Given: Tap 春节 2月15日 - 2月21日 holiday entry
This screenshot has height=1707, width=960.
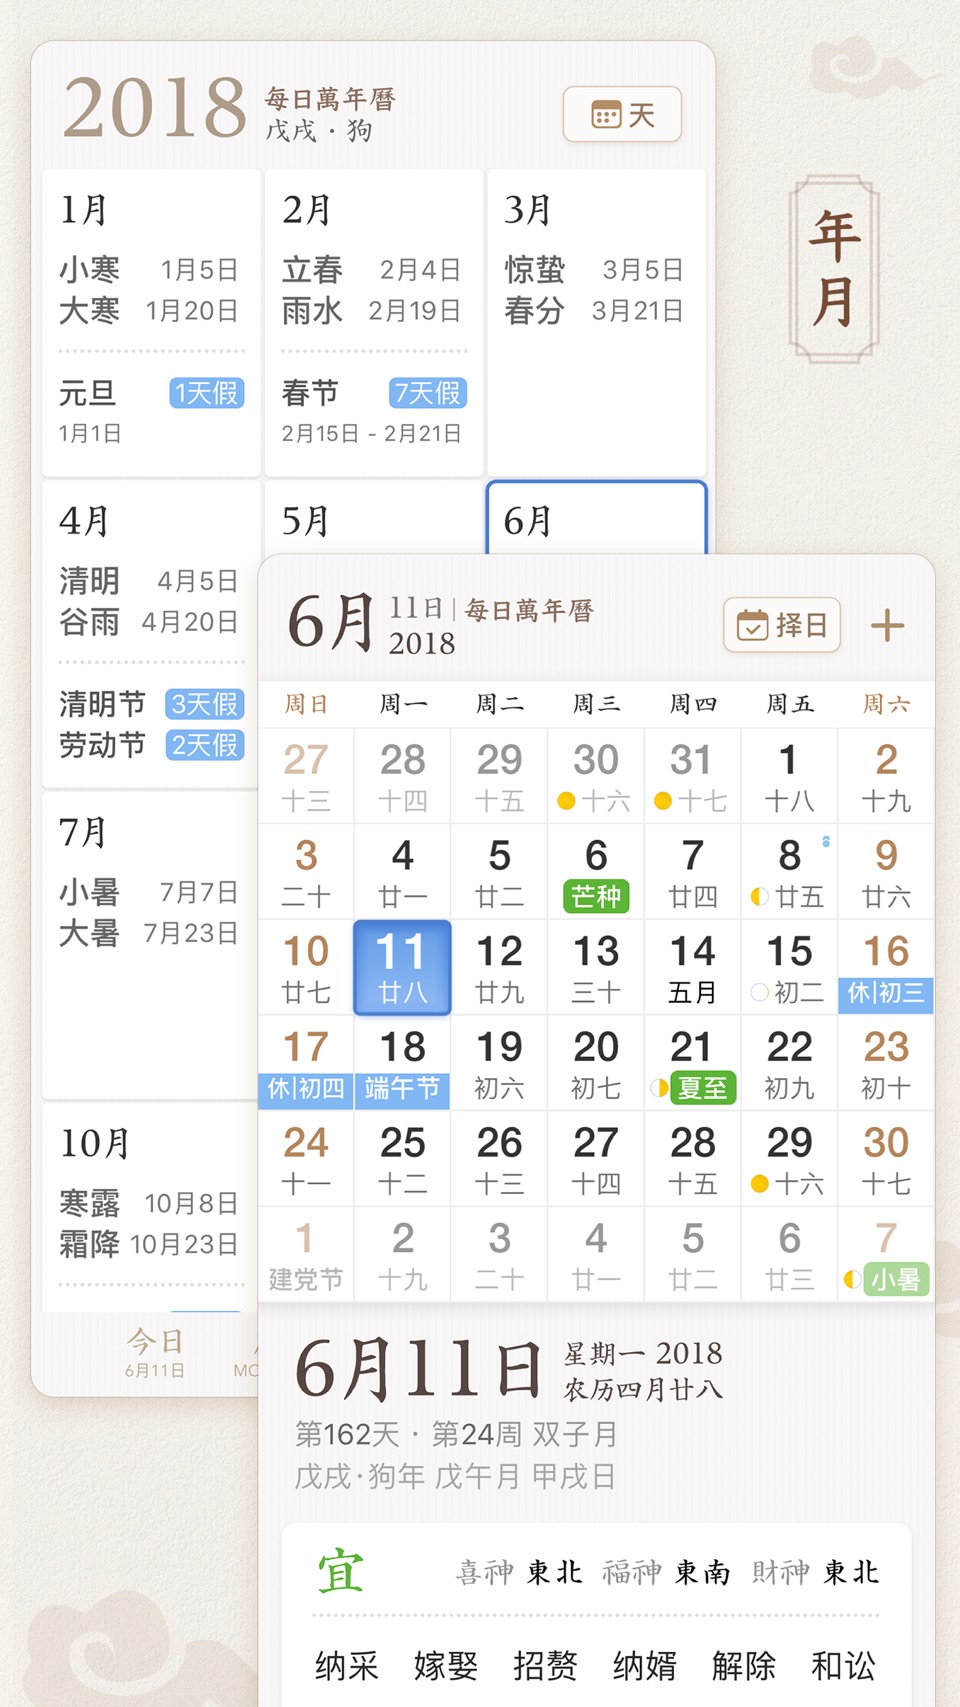Looking at the screenshot, I should click(x=372, y=412).
